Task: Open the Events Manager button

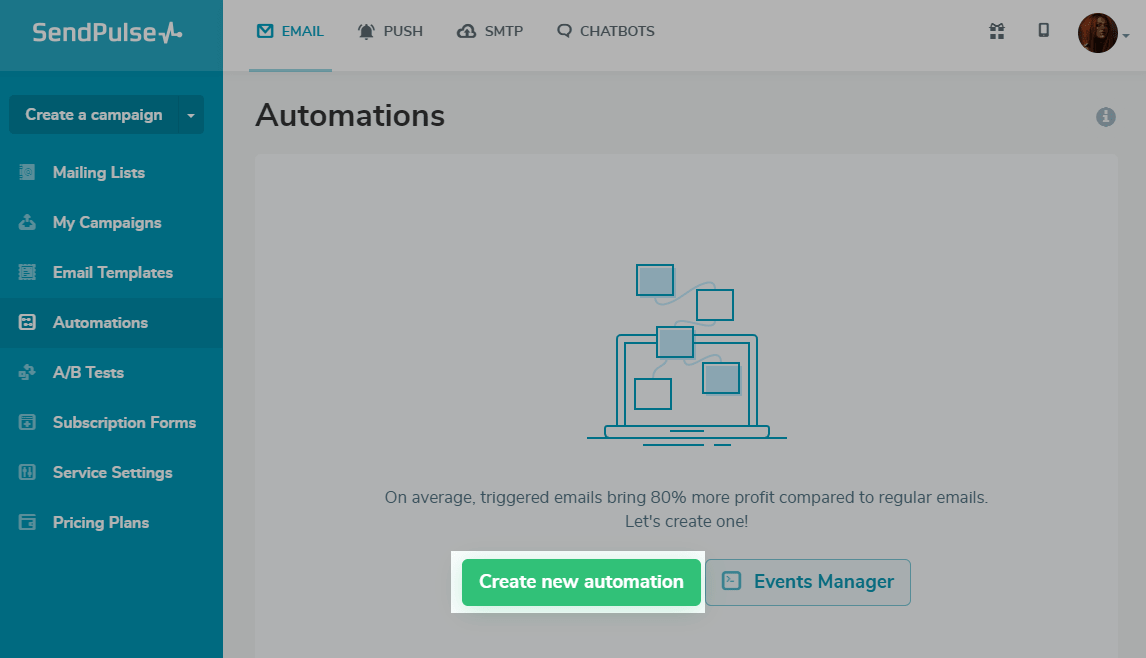Action: [808, 582]
